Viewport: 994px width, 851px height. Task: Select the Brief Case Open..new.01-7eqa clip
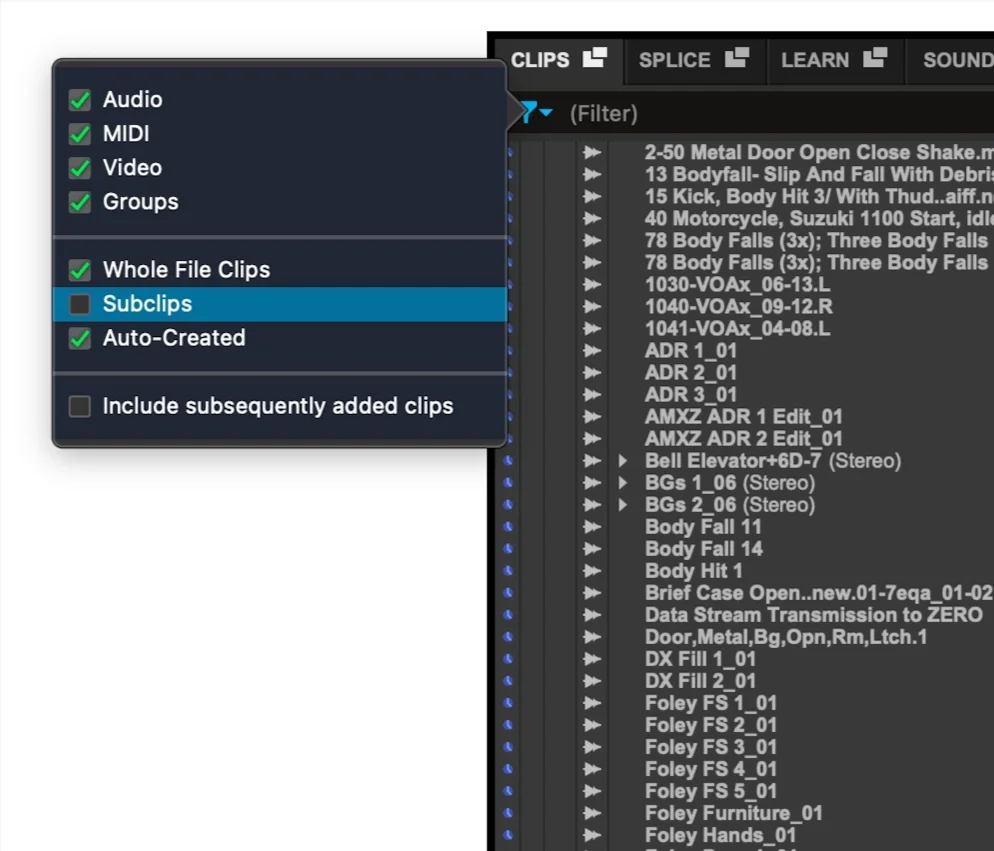(819, 593)
